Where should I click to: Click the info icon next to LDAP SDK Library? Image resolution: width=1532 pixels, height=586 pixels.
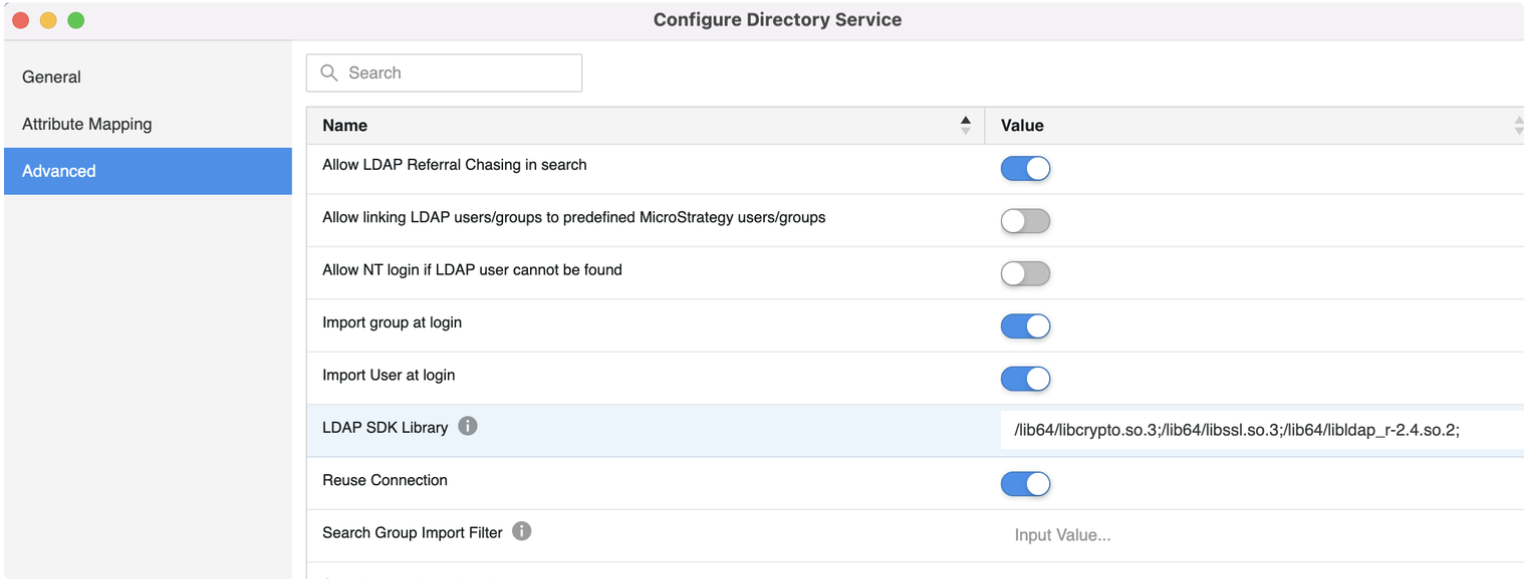pyautogui.click(x=469, y=426)
